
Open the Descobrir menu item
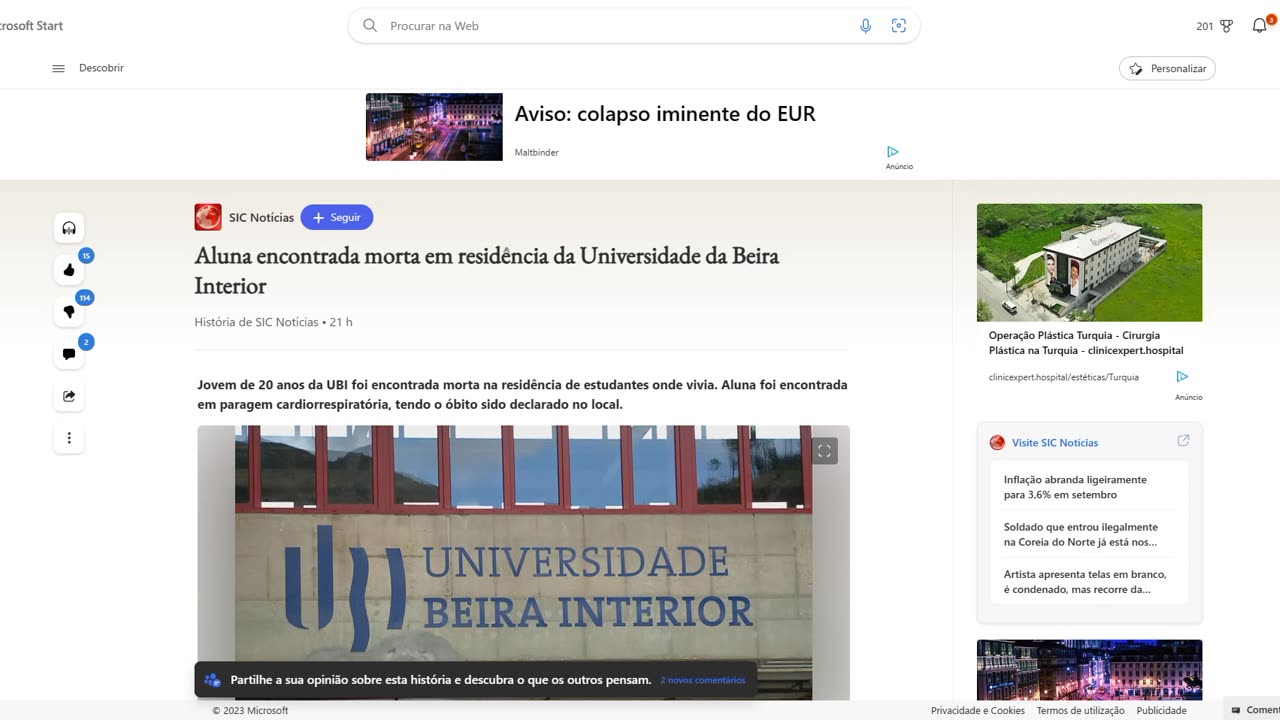pos(101,68)
